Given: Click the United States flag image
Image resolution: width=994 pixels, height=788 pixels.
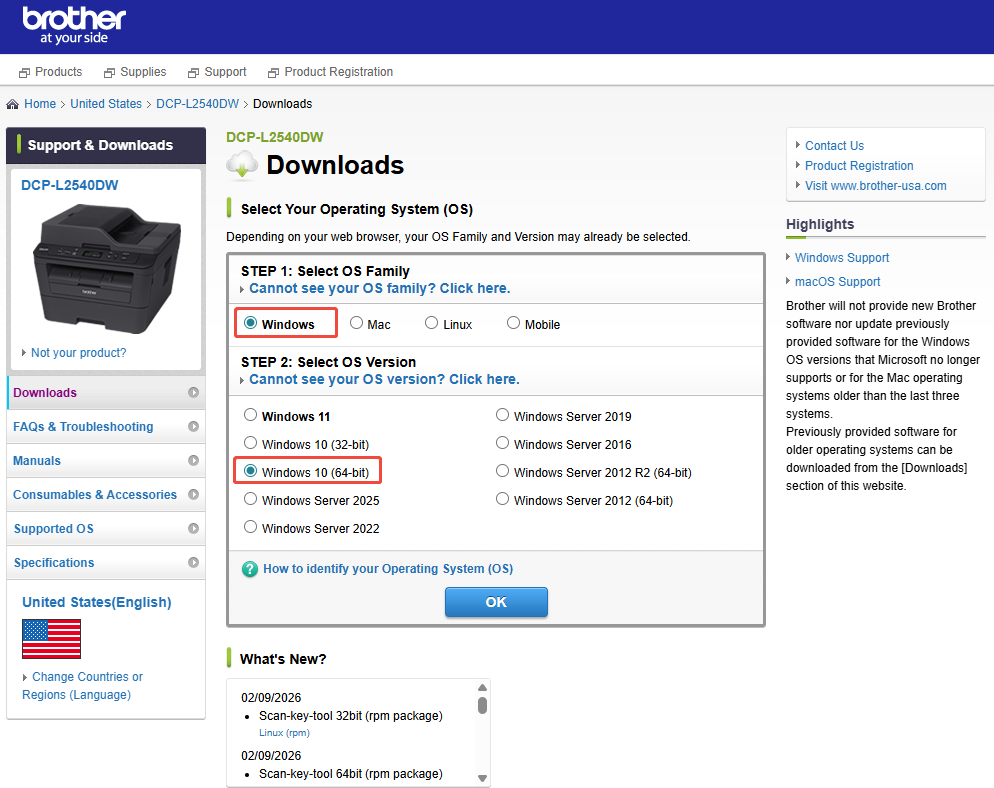Looking at the screenshot, I should (x=51, y=637).
